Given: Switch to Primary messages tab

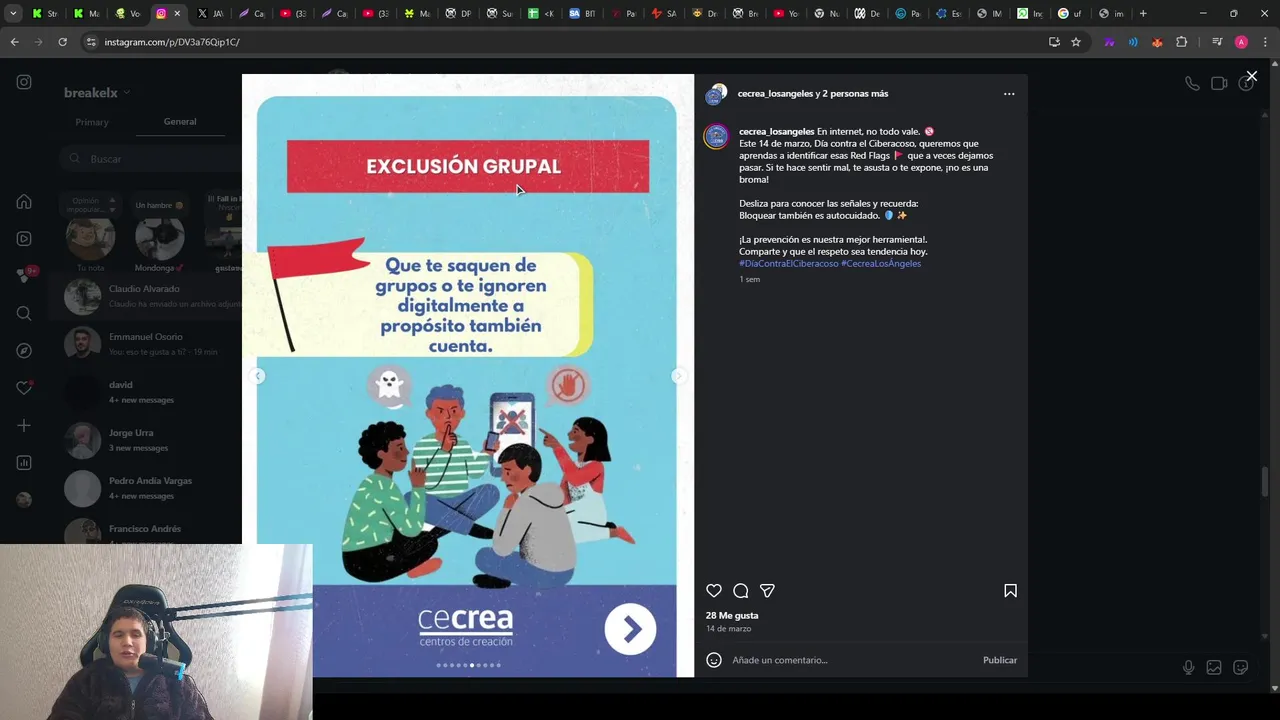Looking at the screenshot, I should click(x=92, y=122).
